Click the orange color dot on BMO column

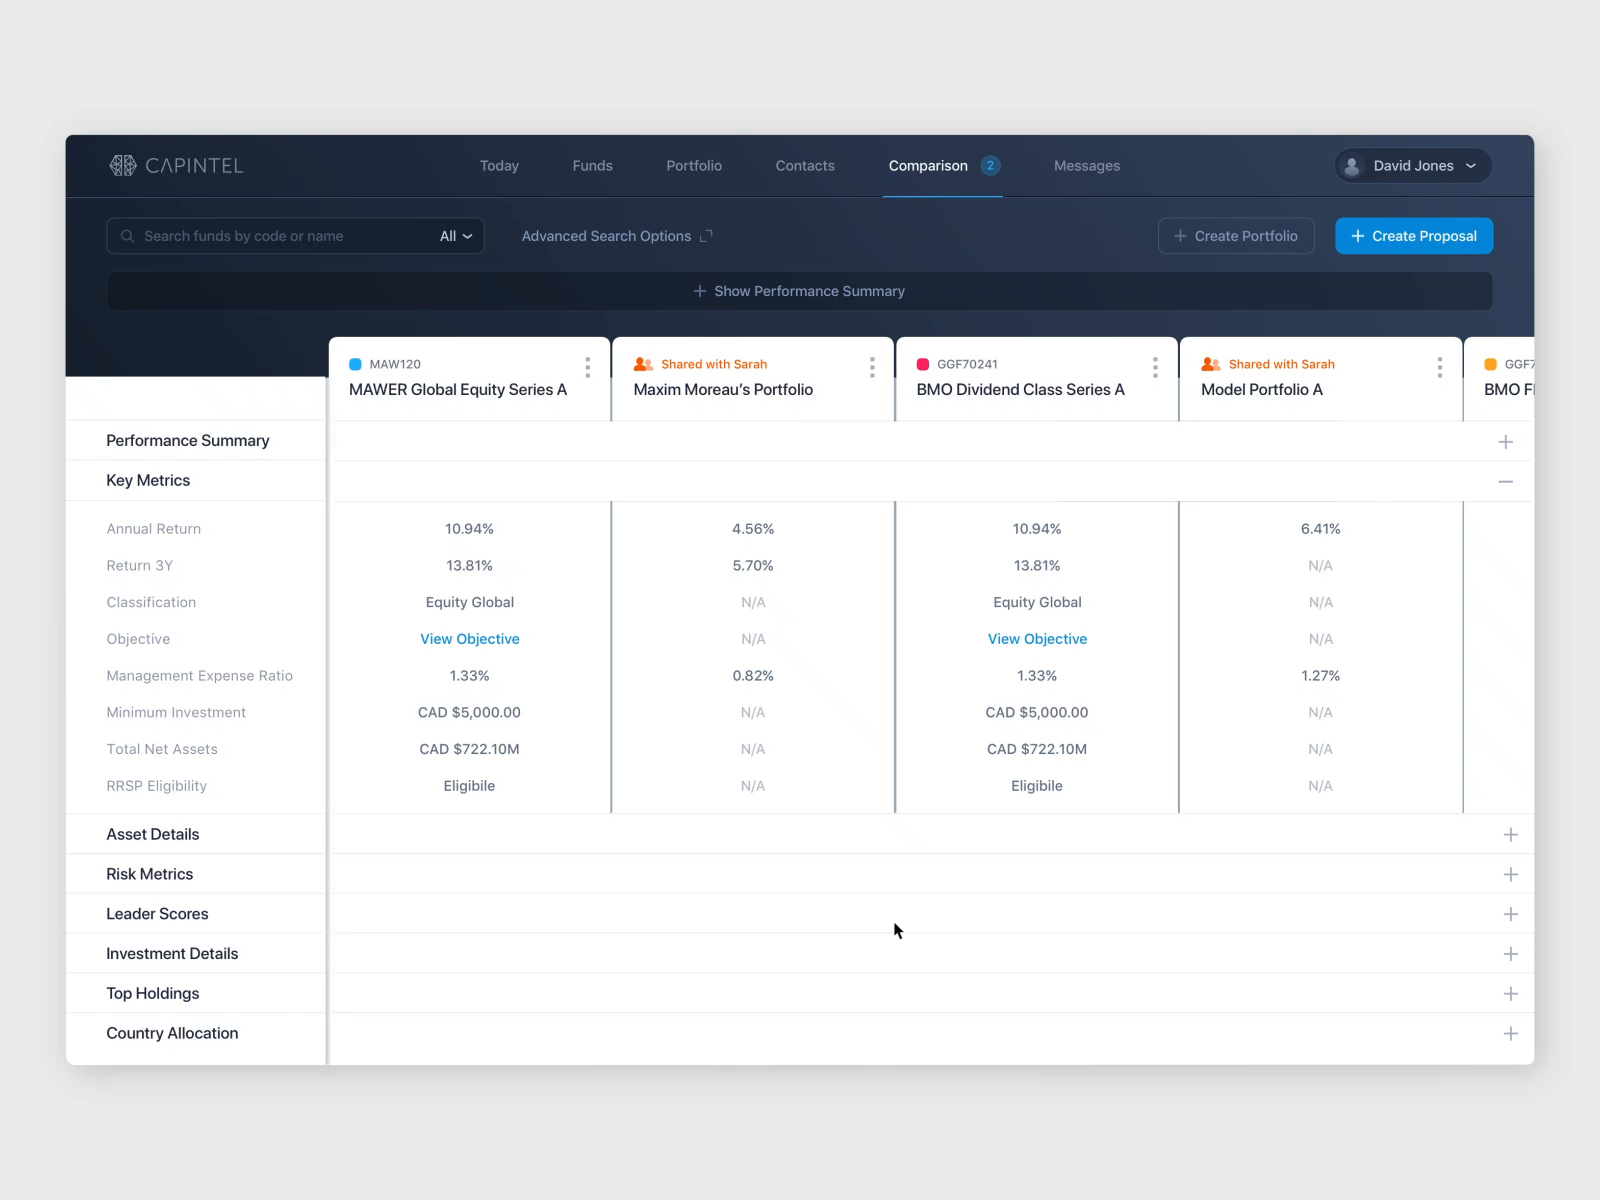(x=1490, y=364)
